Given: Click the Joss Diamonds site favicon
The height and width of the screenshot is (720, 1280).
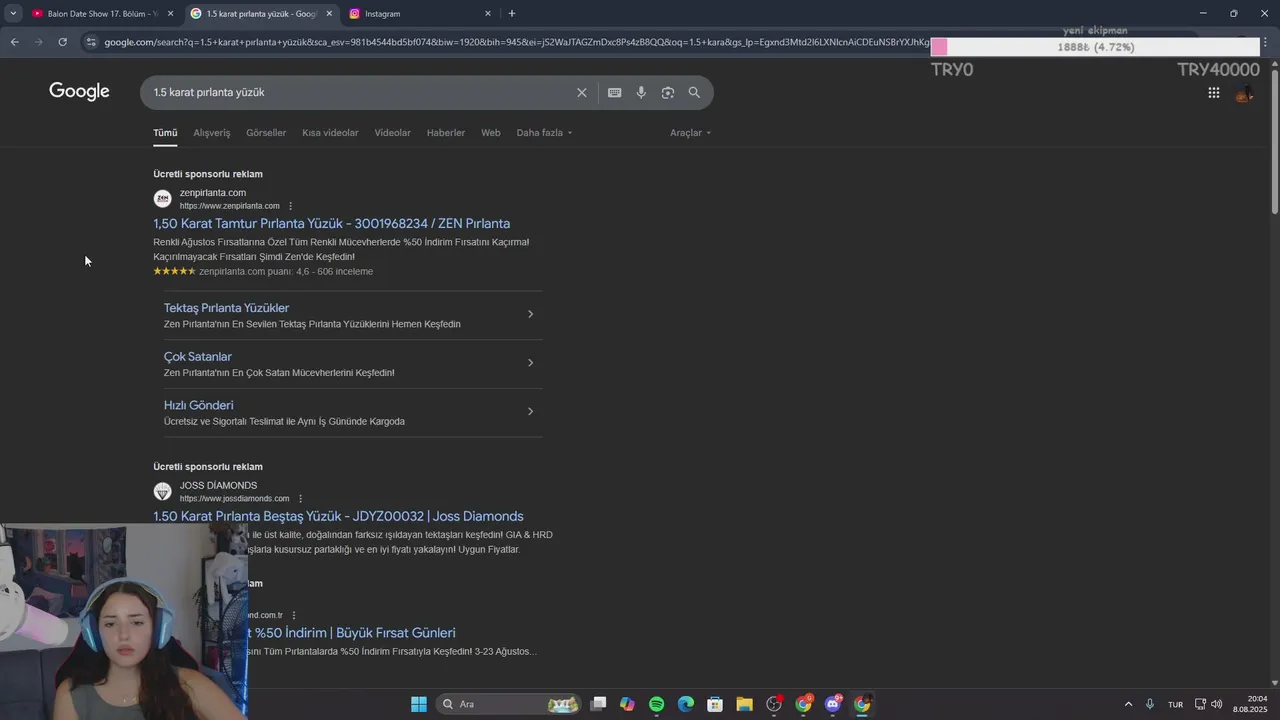Looking at the screenshot, I should (x=162, y=492).
